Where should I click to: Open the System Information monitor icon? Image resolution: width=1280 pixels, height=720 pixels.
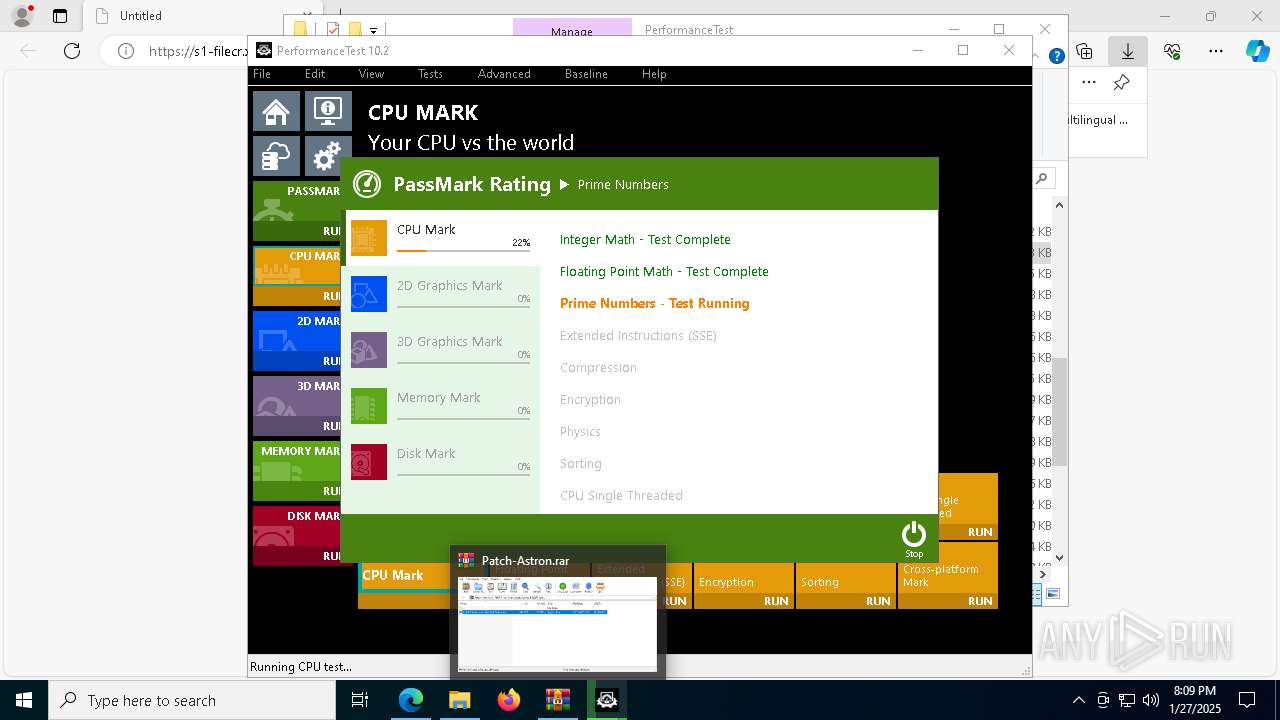[x=328, y=112]
